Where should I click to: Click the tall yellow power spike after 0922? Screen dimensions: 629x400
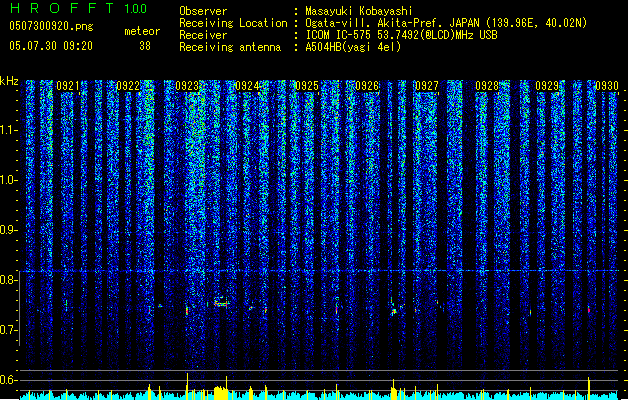(187, 386)
